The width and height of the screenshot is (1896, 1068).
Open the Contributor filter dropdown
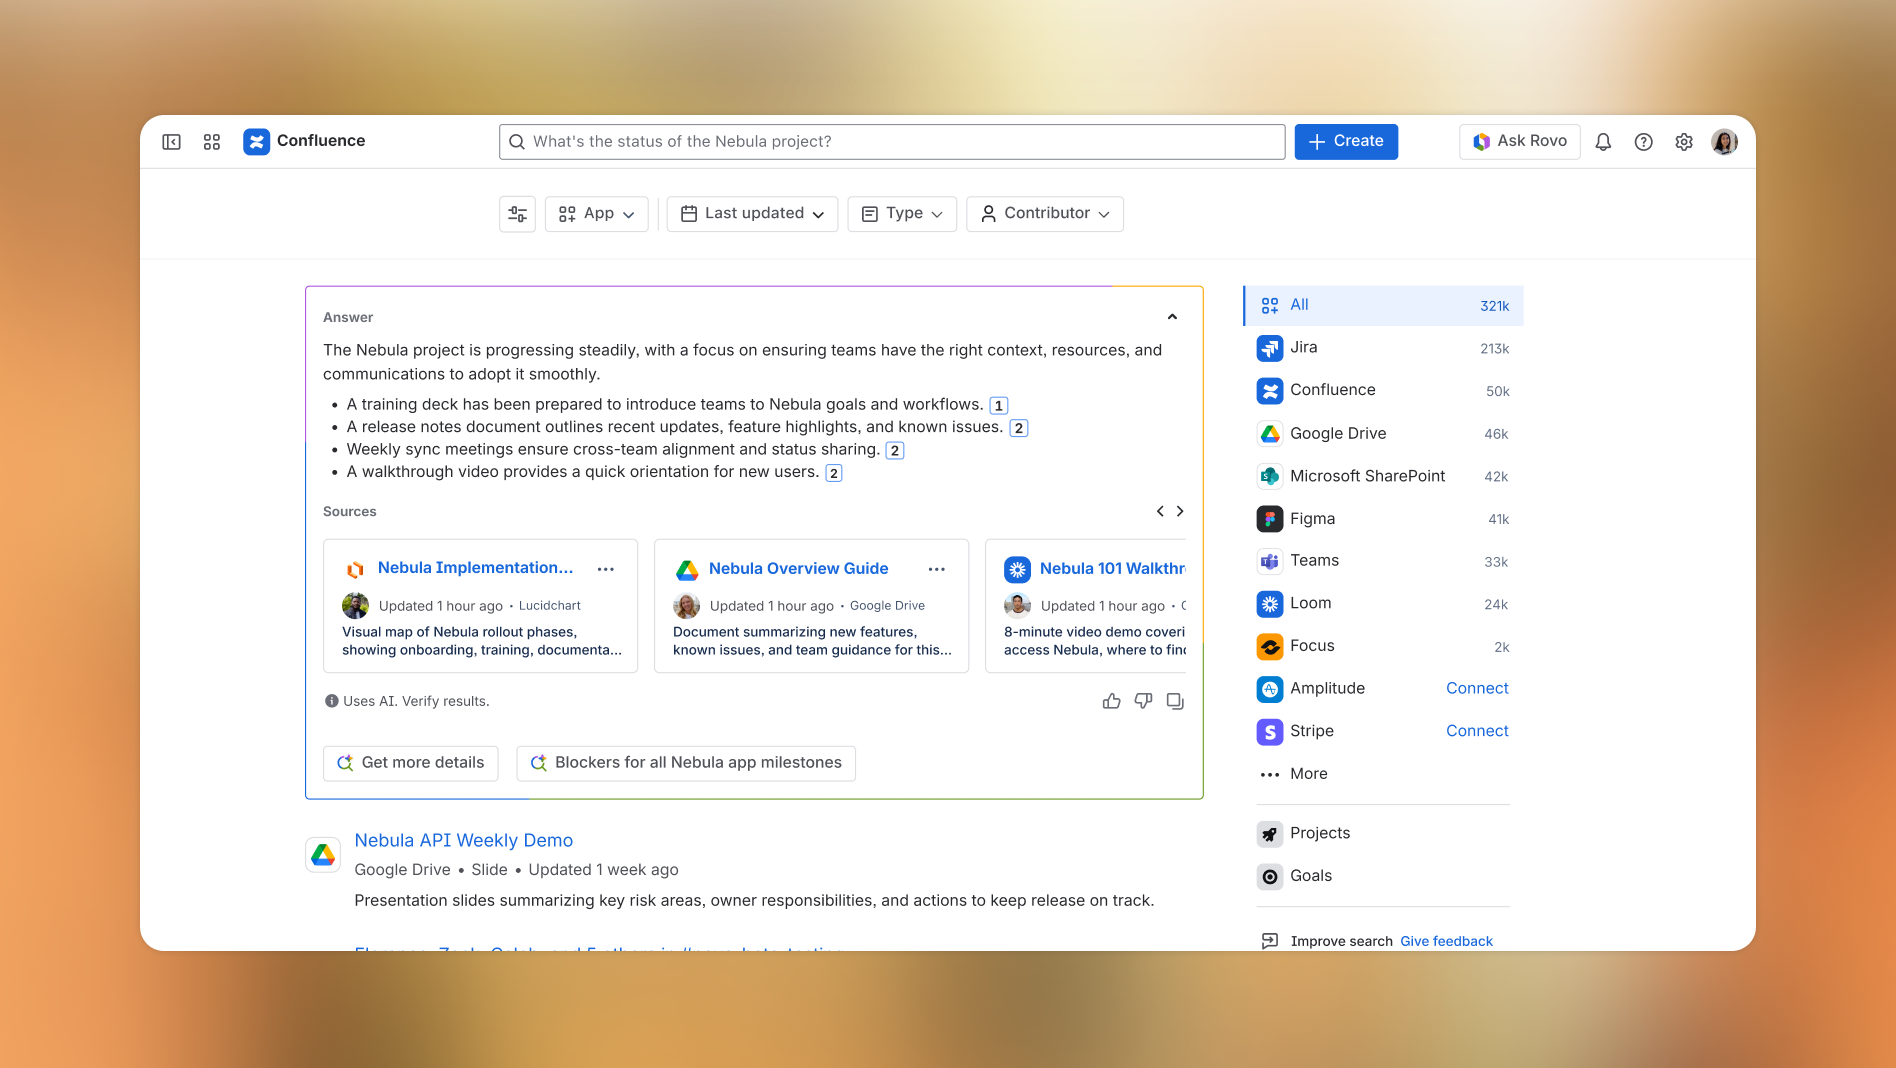click(x=1045, y=214)
